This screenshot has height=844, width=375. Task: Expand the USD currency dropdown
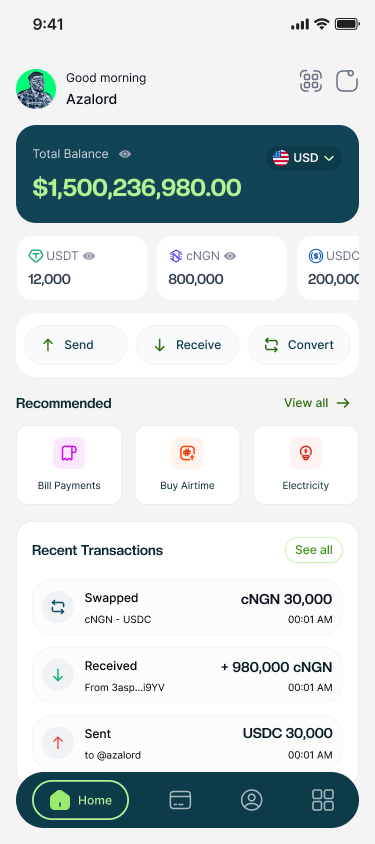click(x=304, y=158)
